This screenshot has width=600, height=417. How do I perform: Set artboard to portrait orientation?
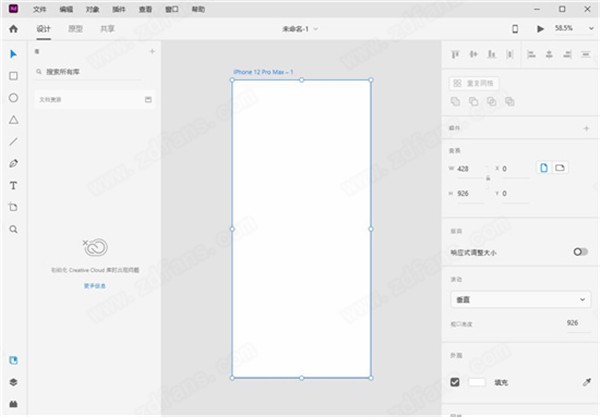[x=544, y=168]
